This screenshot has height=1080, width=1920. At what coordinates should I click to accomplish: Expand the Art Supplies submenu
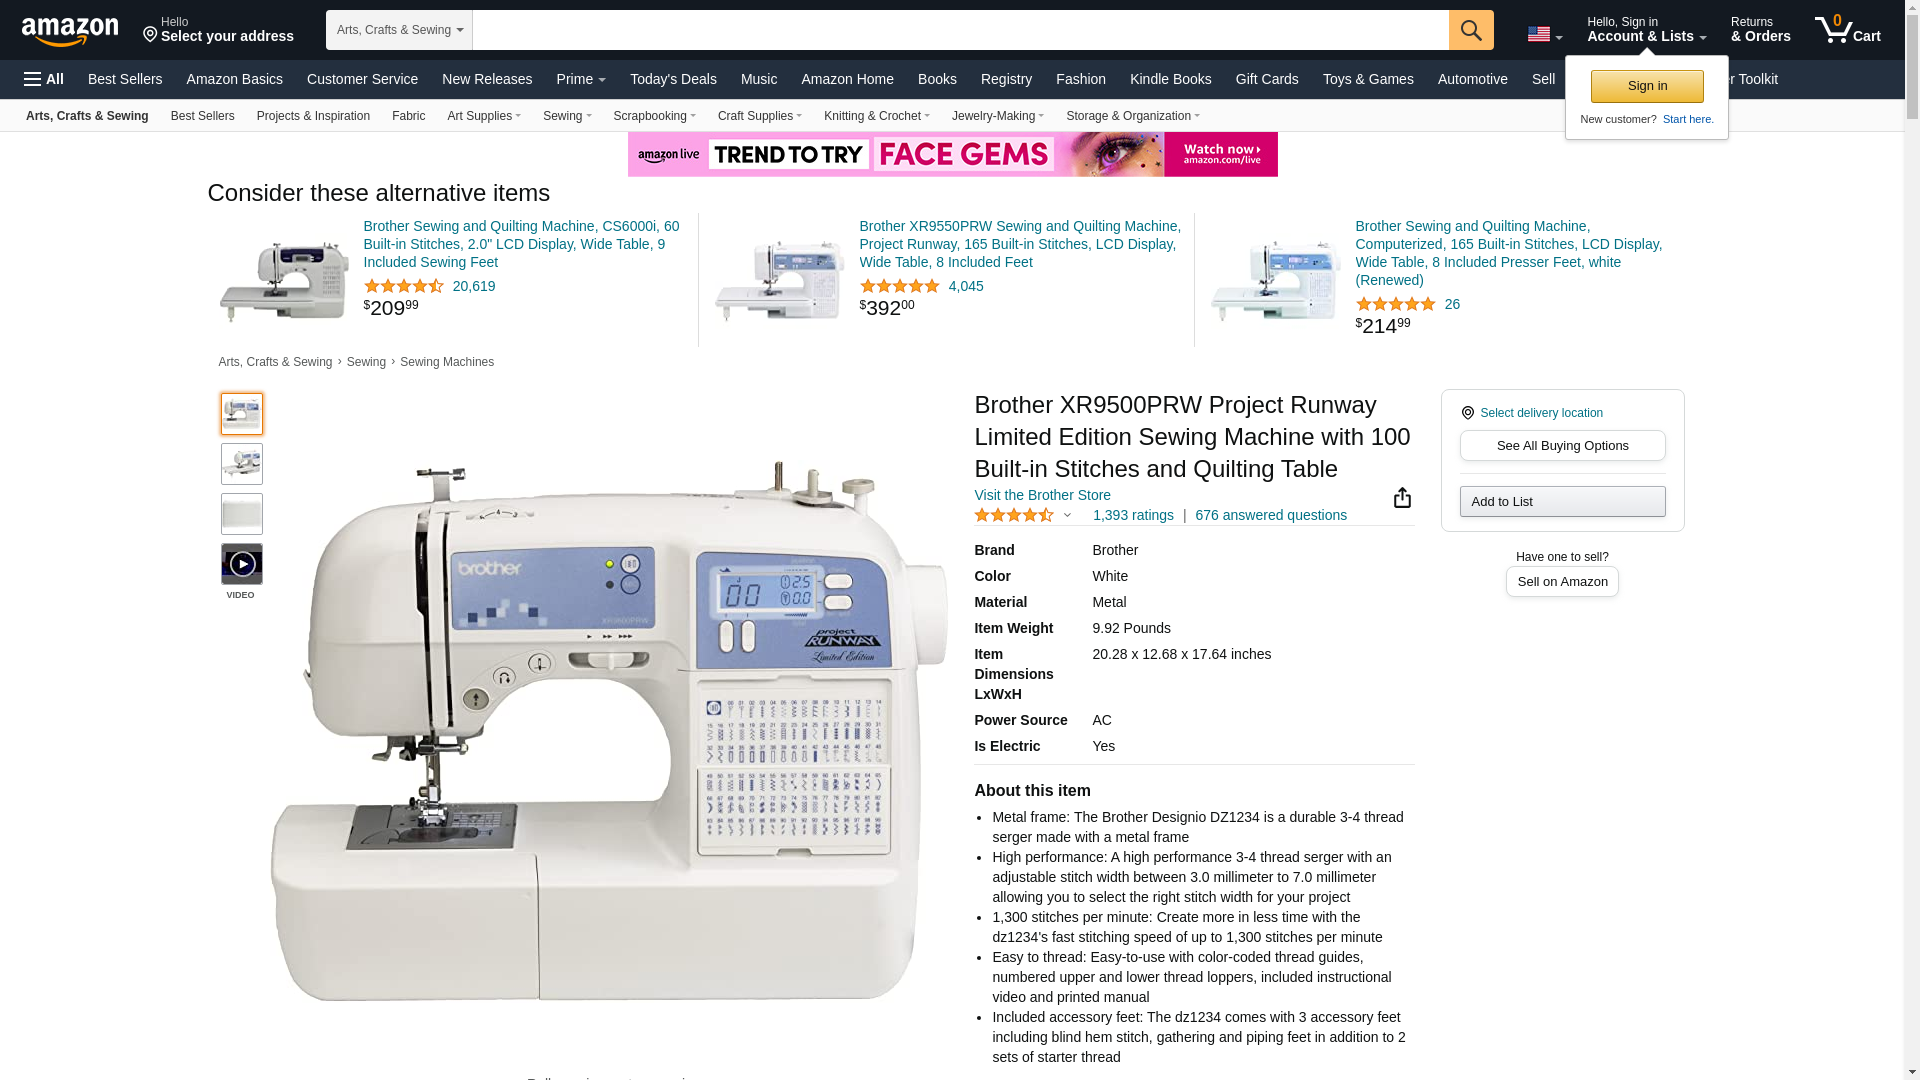point(484,116)
